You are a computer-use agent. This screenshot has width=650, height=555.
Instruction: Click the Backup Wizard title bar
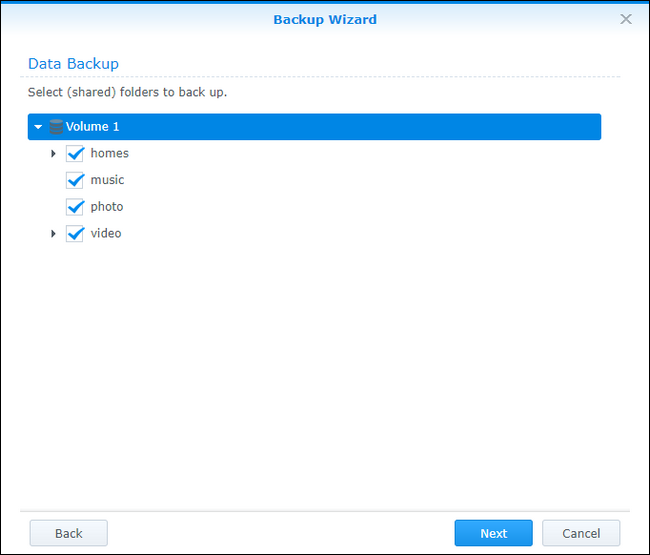pyautogui.click(x=325, y=19)
